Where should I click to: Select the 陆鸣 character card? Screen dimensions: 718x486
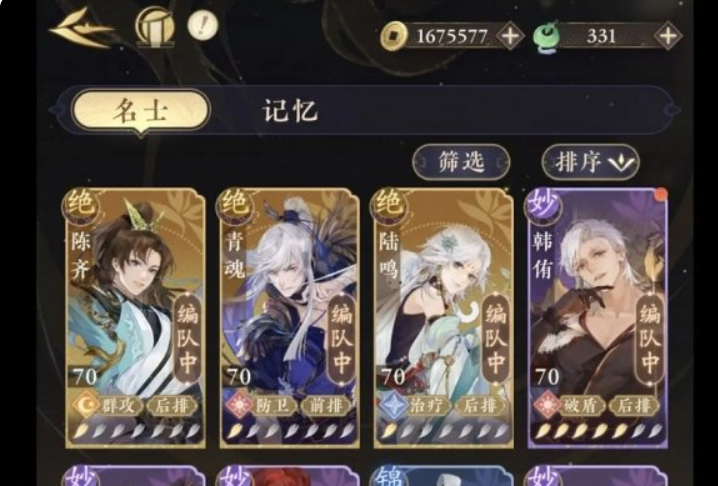(x=442, y=317)
